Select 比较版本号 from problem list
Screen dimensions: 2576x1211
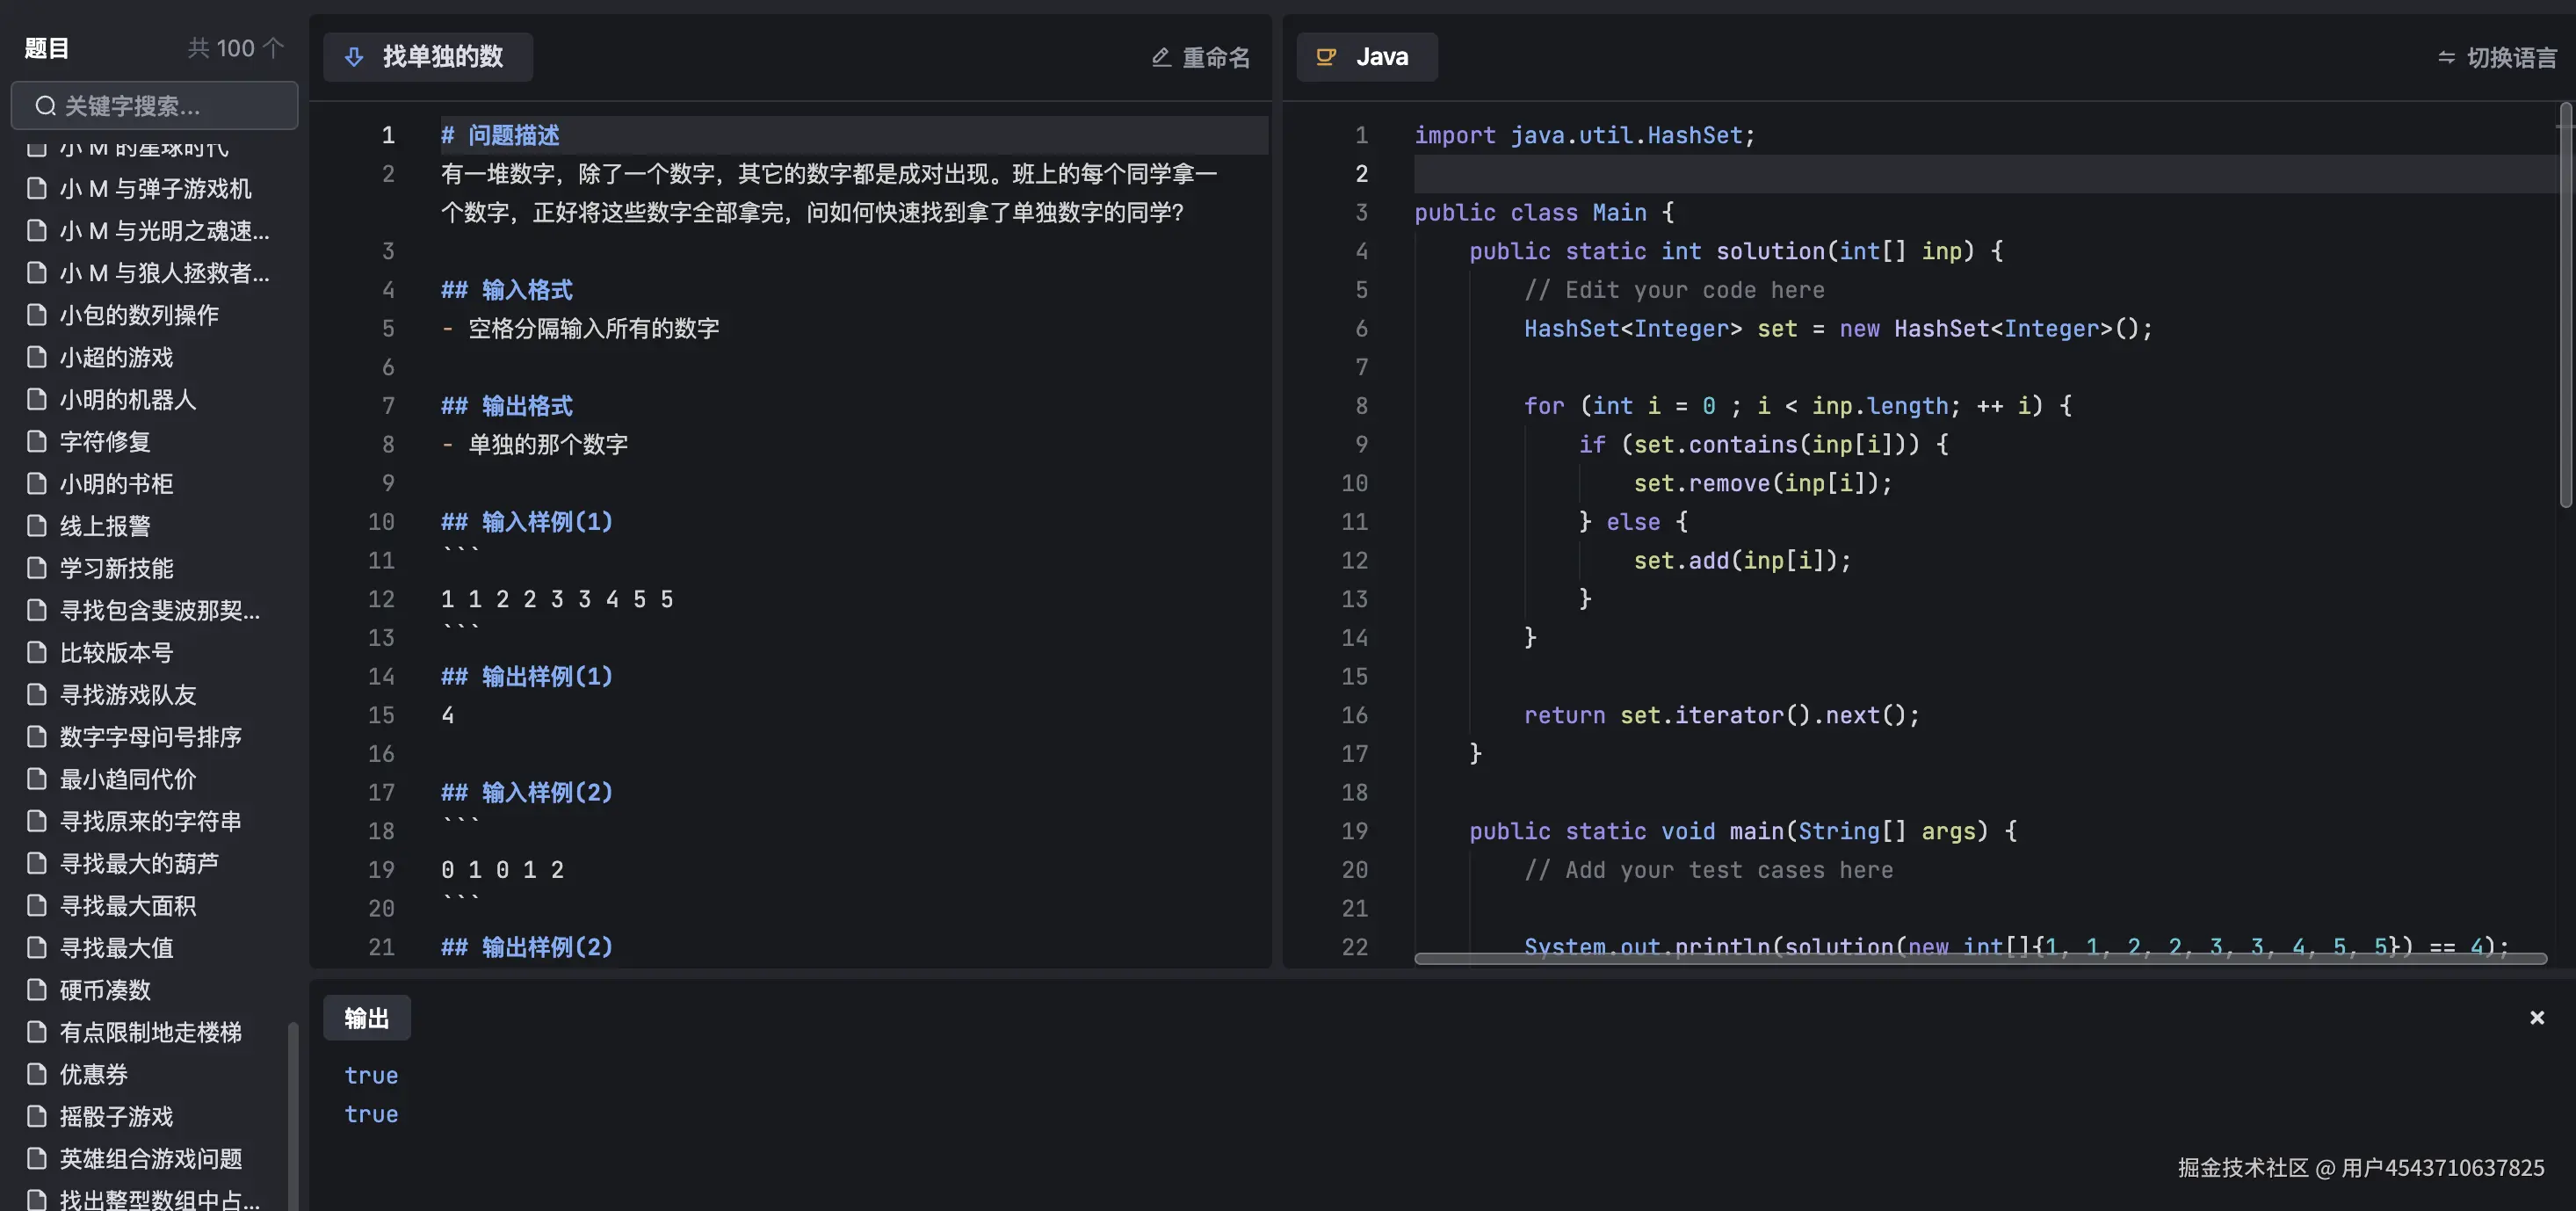pyautogui.click(x=116, y=653)
